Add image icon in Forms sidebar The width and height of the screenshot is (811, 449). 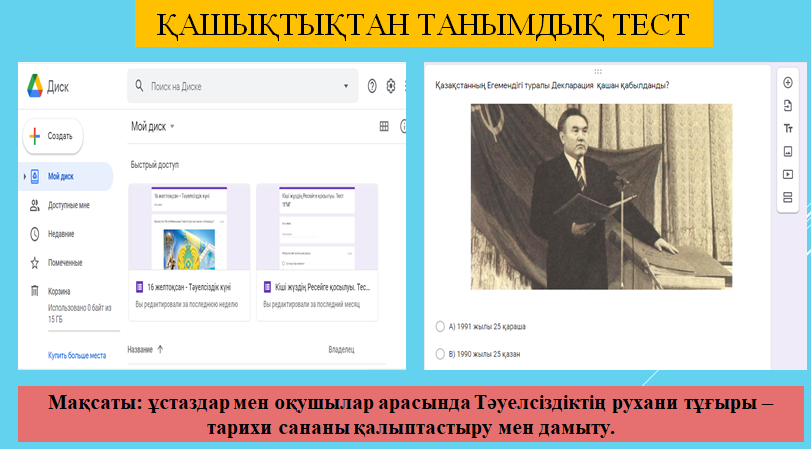pyautogui.click(x=788, y=151)
